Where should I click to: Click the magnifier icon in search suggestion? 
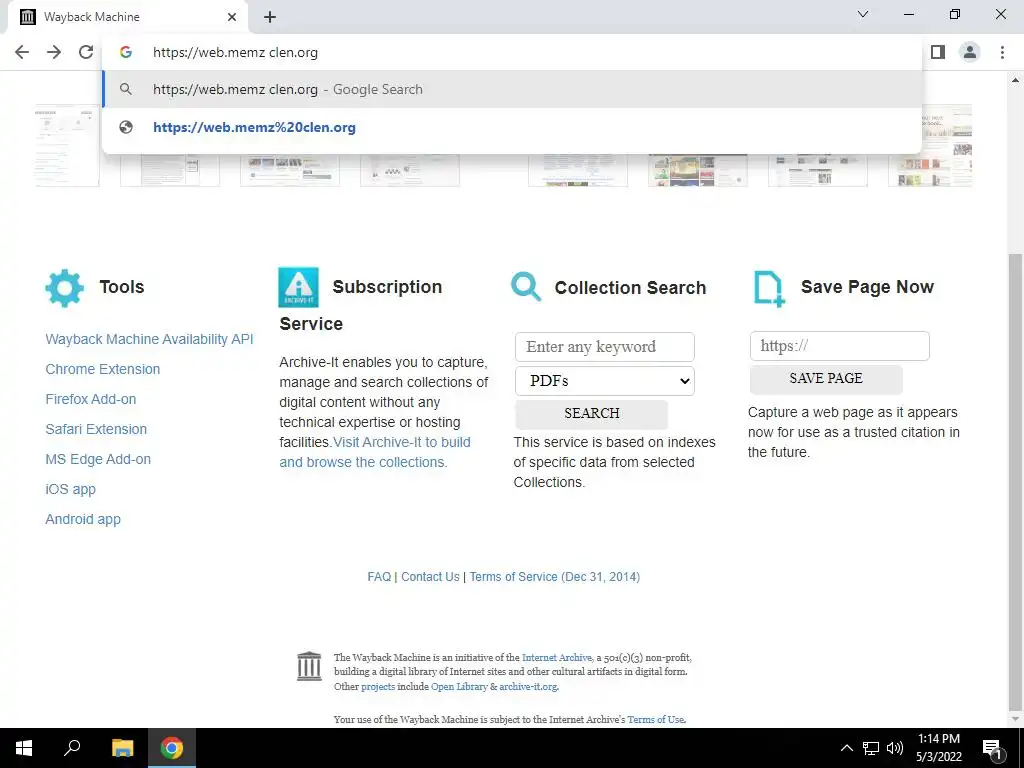[126, 89]
